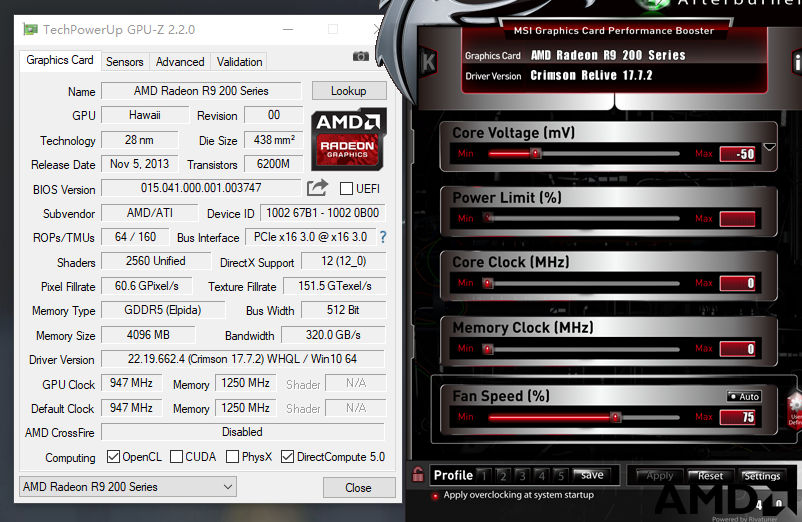Click the Fan Speed value box showing 75
This screenshot has width=802, height=522.
coord(738,417)
